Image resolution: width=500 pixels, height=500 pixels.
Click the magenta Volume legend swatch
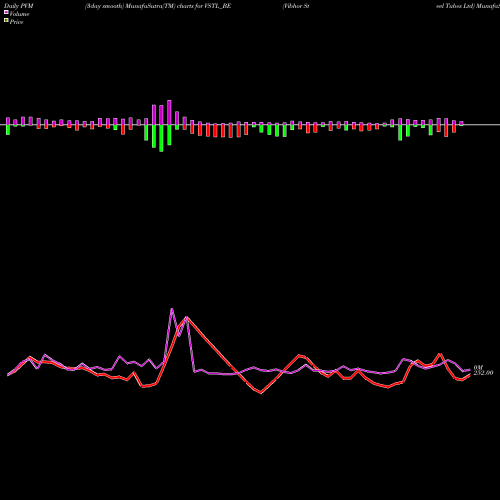coord(6,12)
